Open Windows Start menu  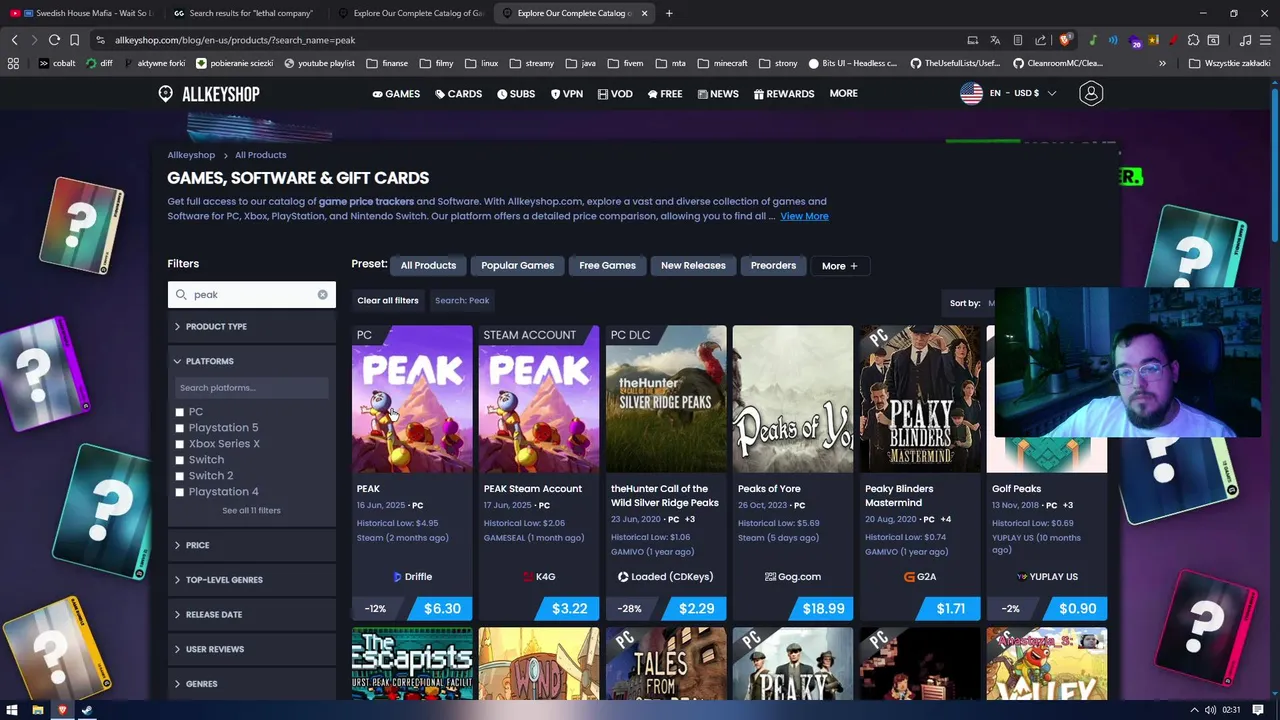click(x=13, y=710)
